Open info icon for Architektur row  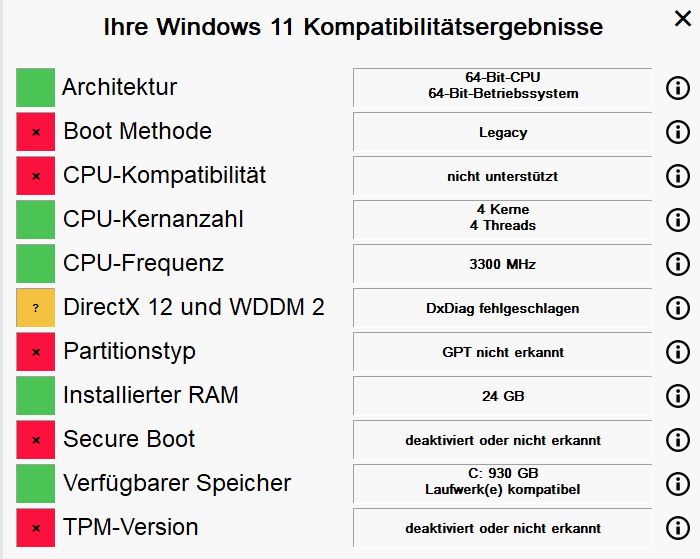678,88
